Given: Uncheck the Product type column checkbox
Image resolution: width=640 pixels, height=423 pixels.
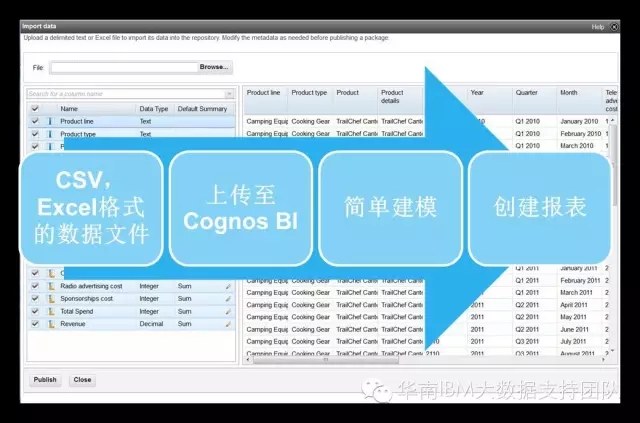Looking at the screenshot, I should click(35, 134).
